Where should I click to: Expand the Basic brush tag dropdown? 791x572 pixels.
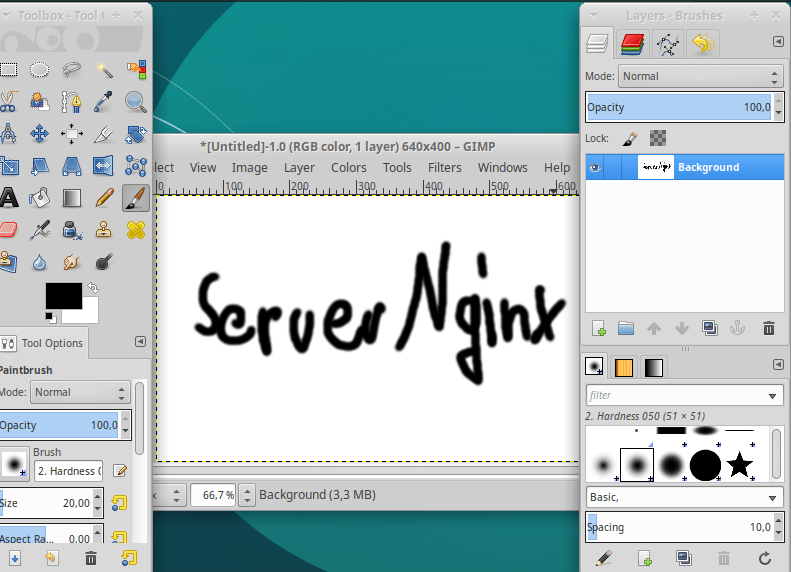point(683,497)
